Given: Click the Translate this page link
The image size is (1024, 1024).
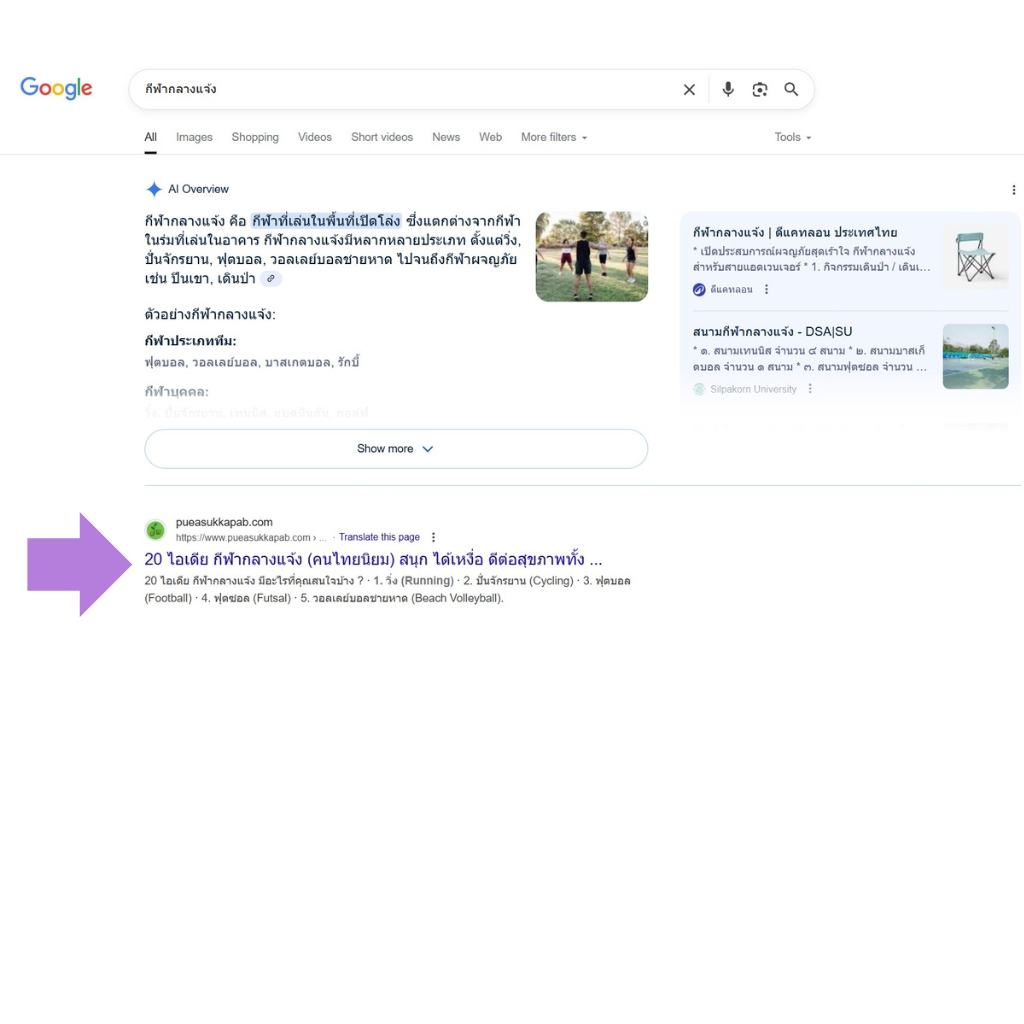Looking at the screenshot, I should tap(379, 537).
